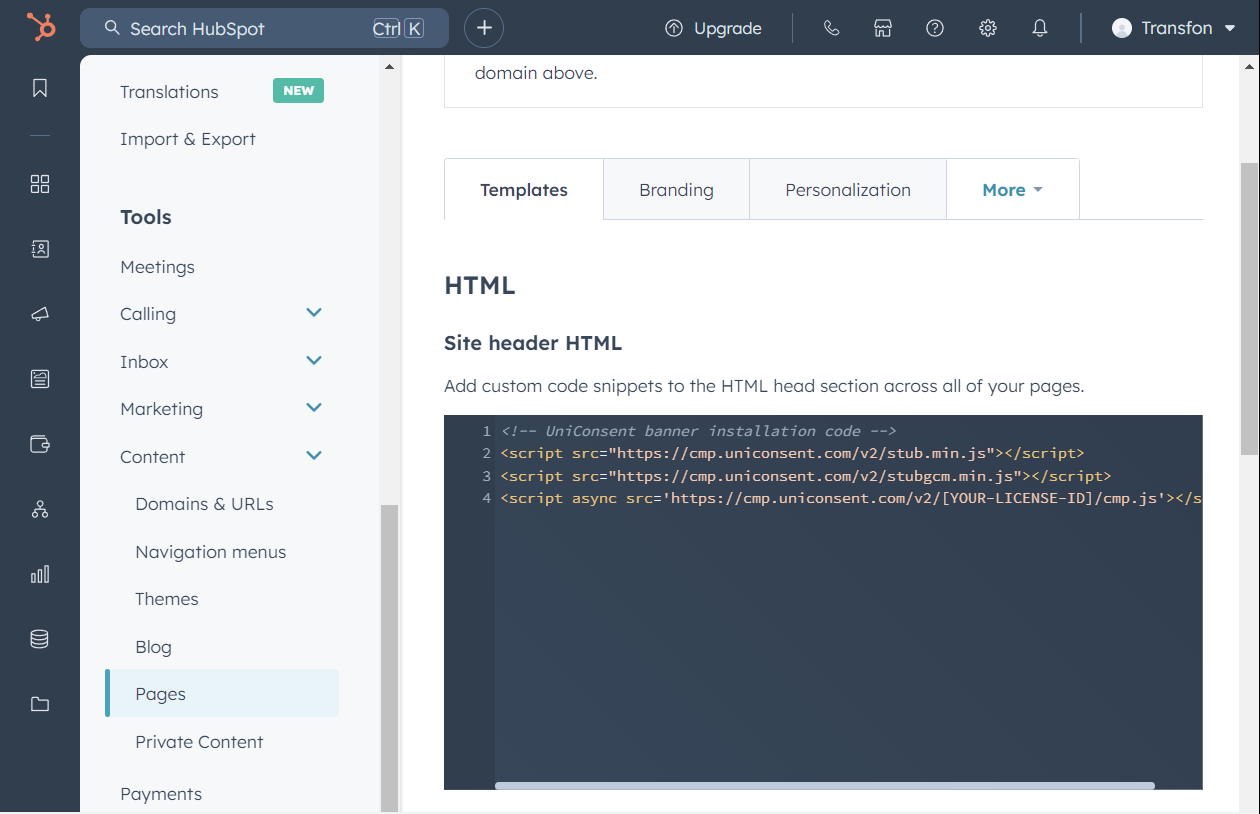Open the Workspaces grid icon
Image resolution: width=1260 pixels, height=814 pixels.
pyautogui.click(x=40, y=184)
